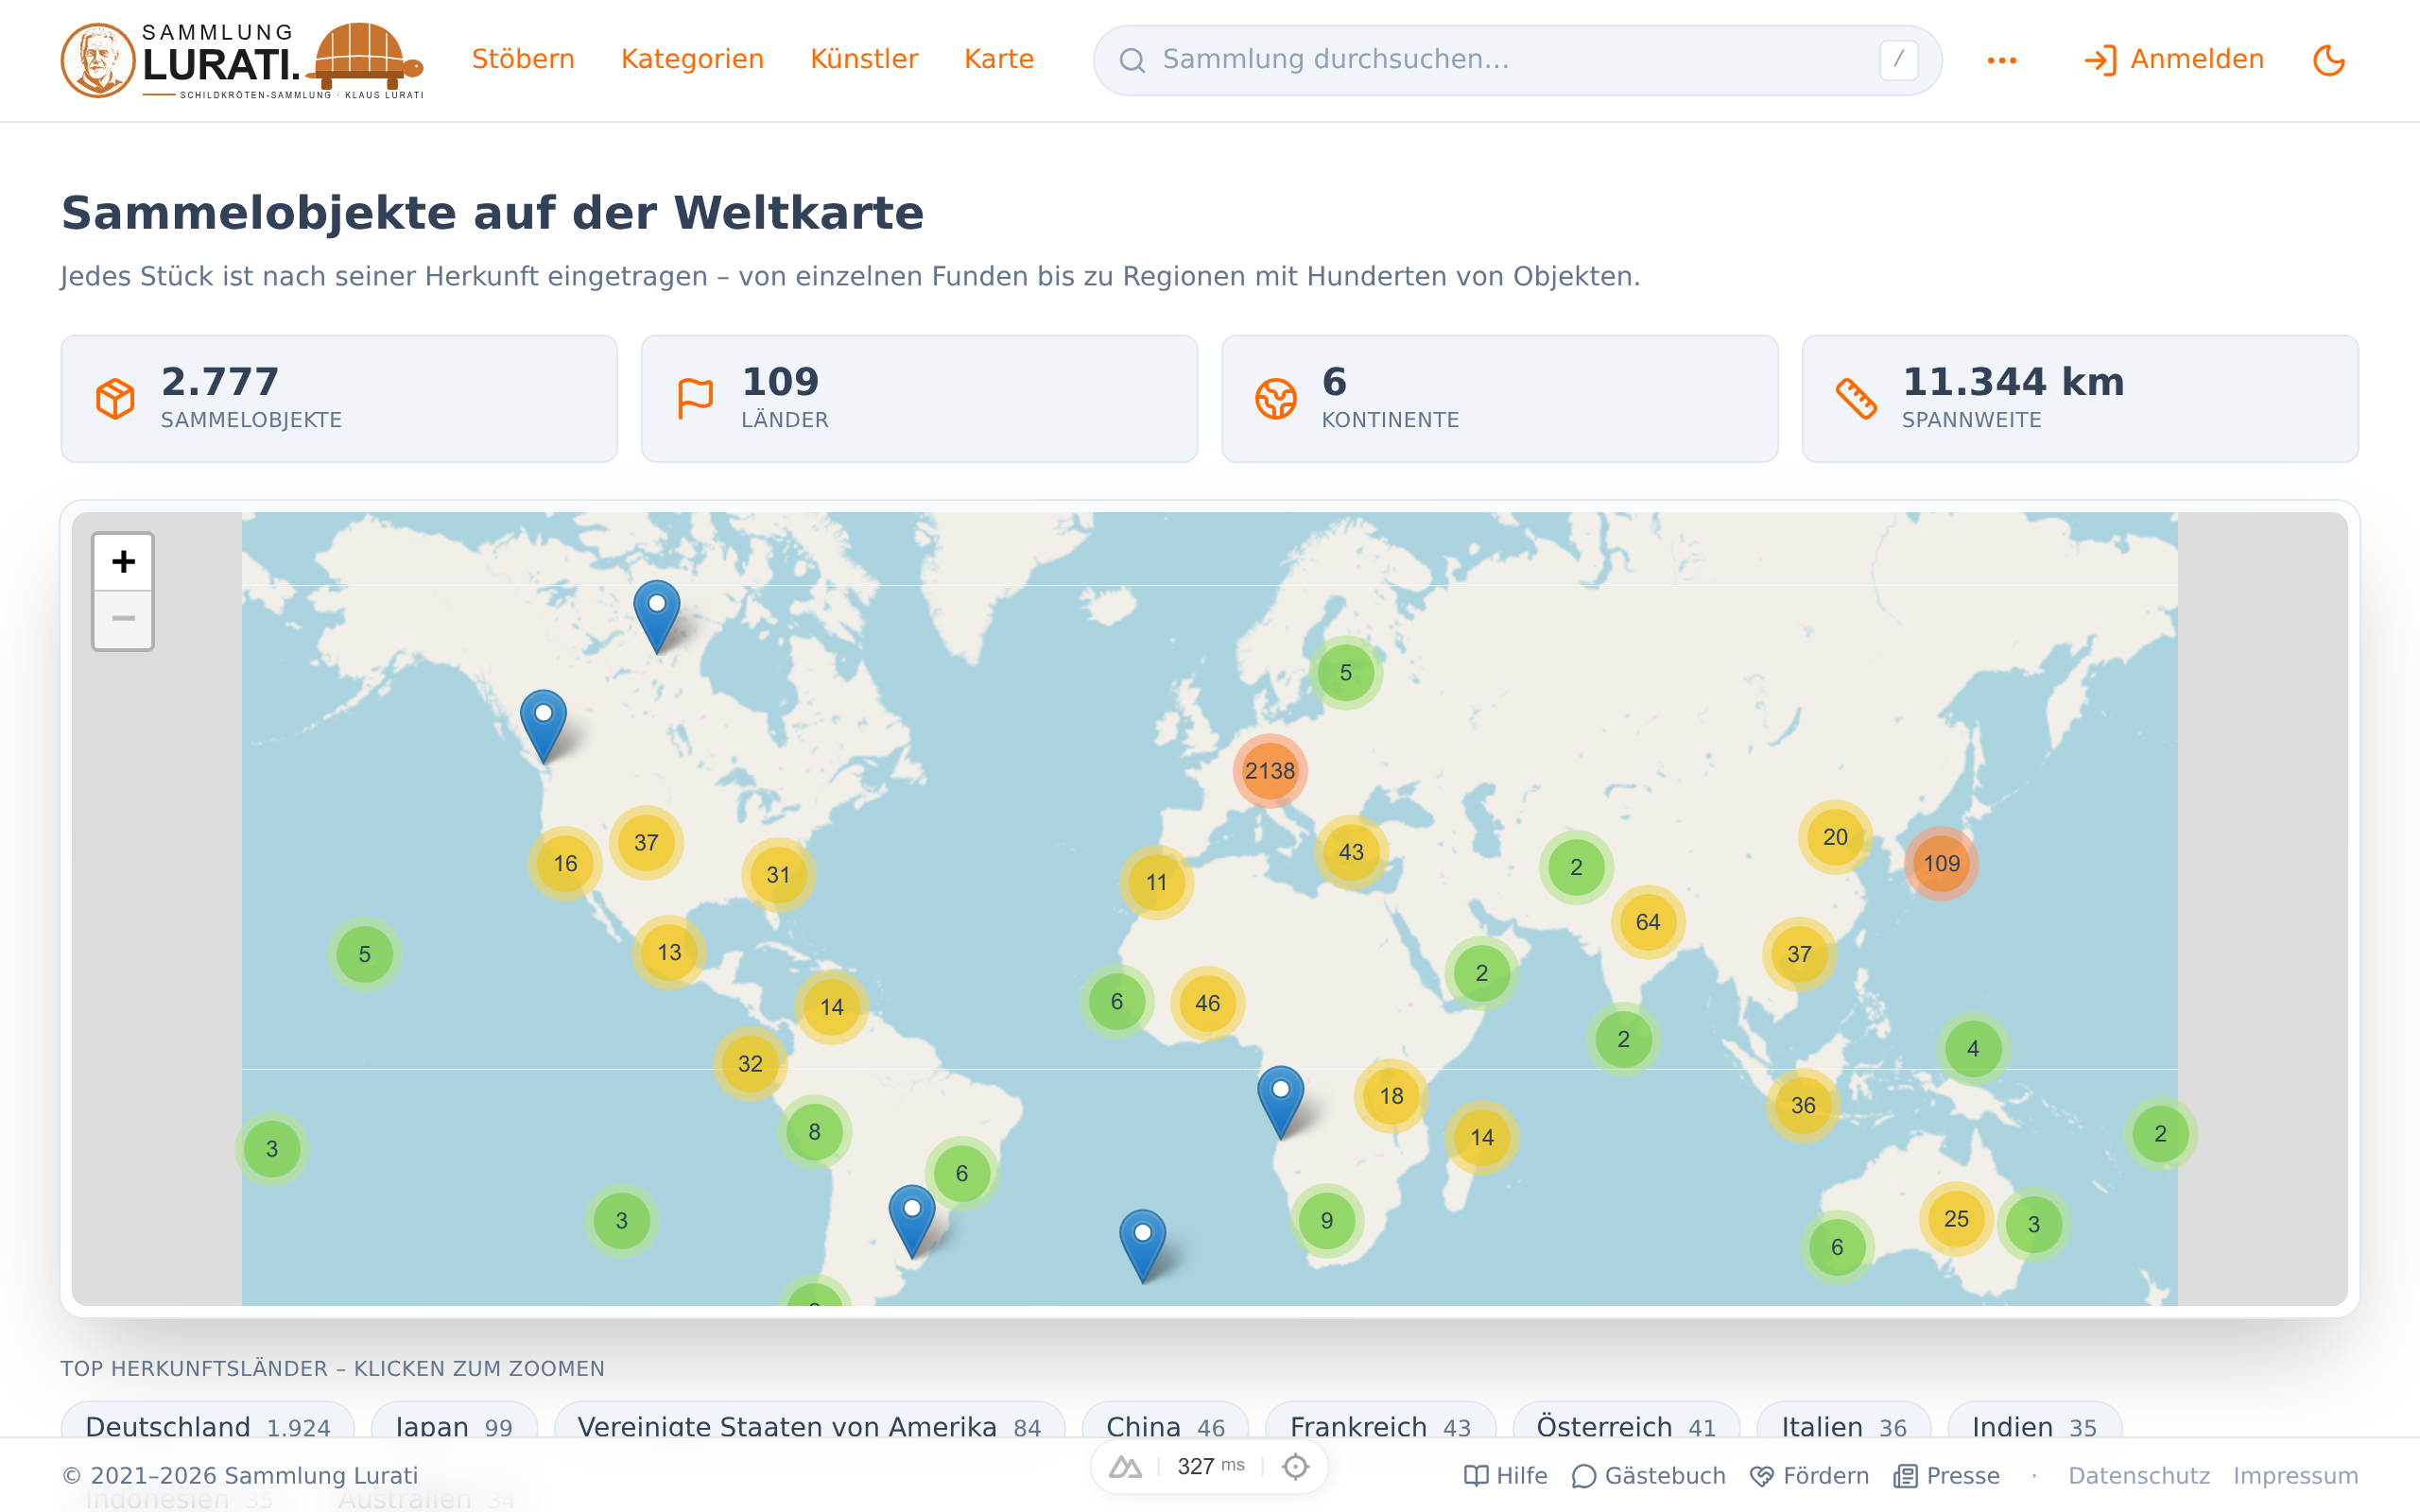Open the 32 cluster in northwestern South America
The image size is (2420, 1512).
tap(750, 1064)
